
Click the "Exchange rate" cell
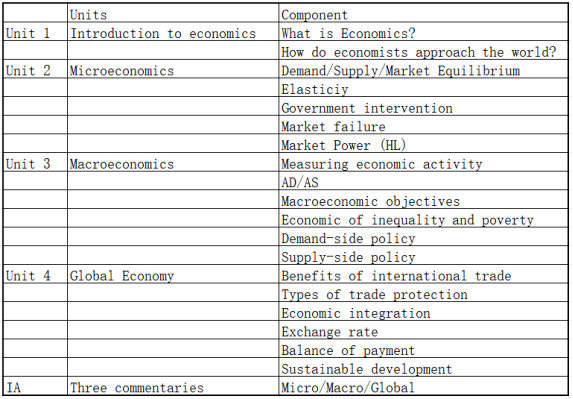coord(423,330)
